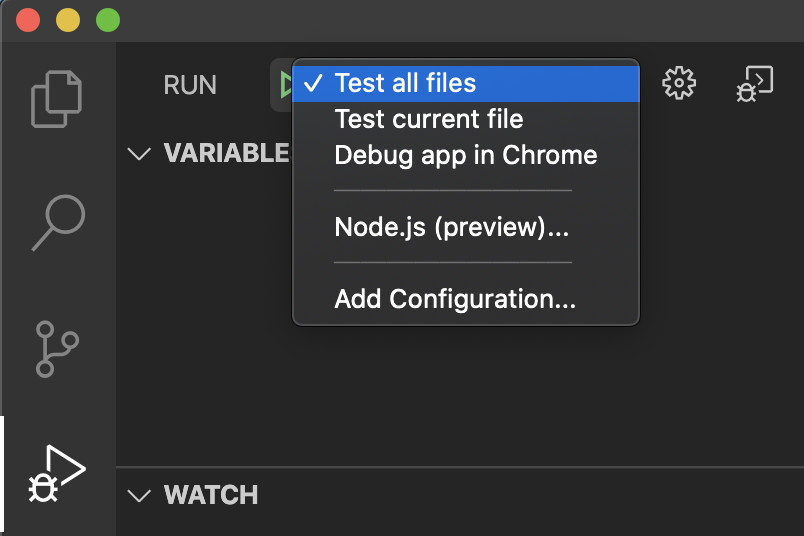This screenshot has width=804, height=536.
Task: Click the VARIABLES section header label
Action: (225, 153)
